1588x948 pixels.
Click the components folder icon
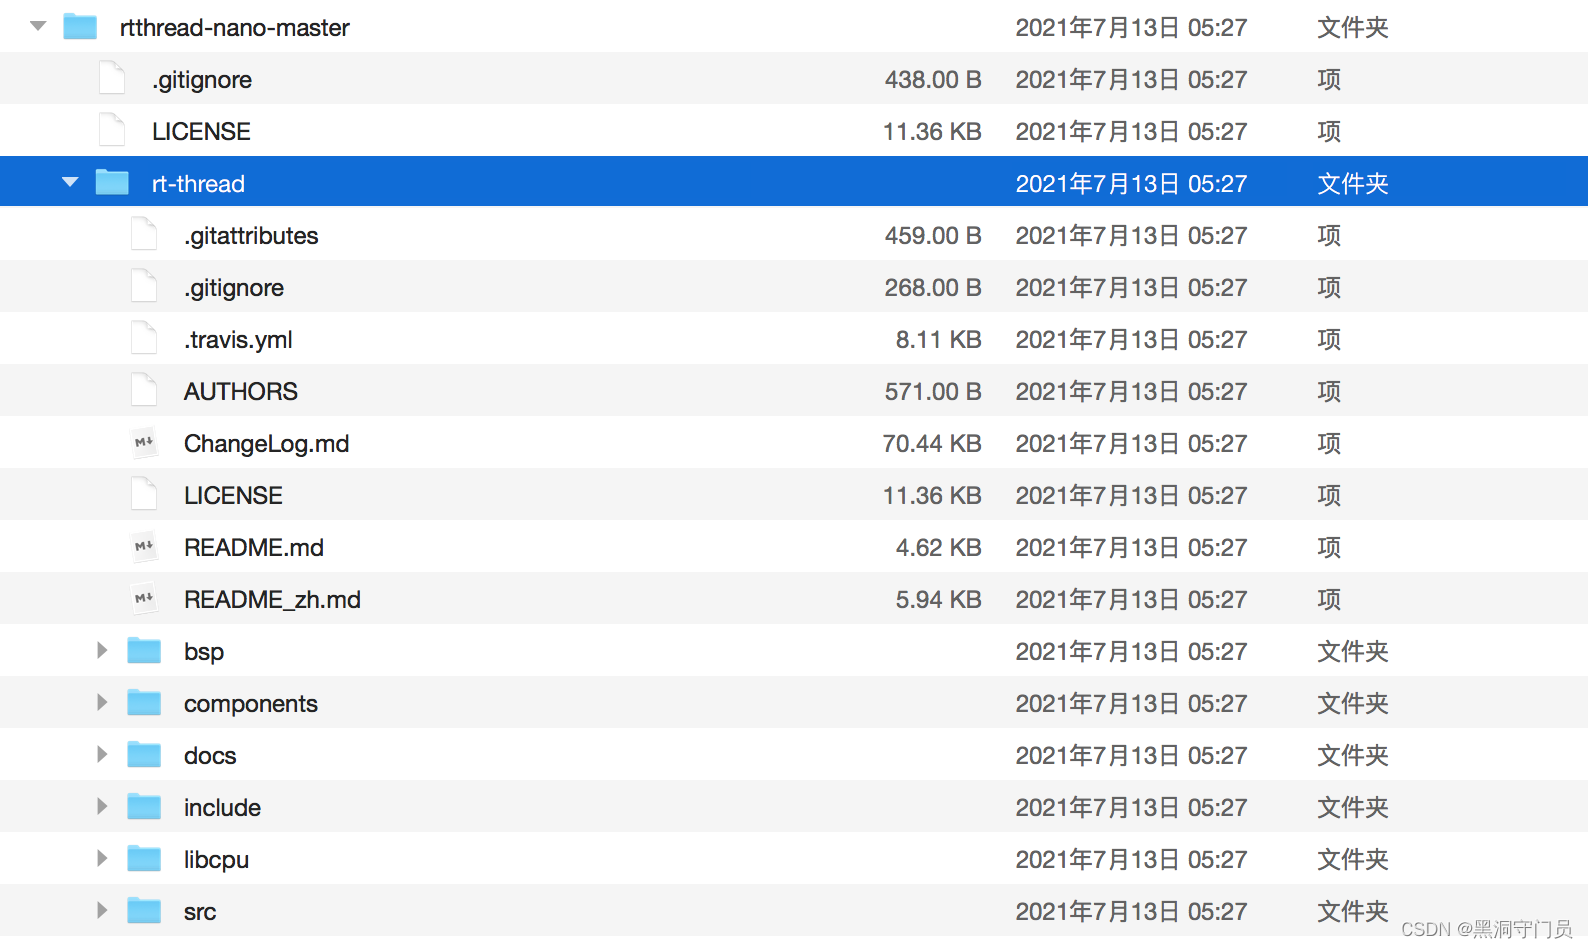(x=144, y=702)
